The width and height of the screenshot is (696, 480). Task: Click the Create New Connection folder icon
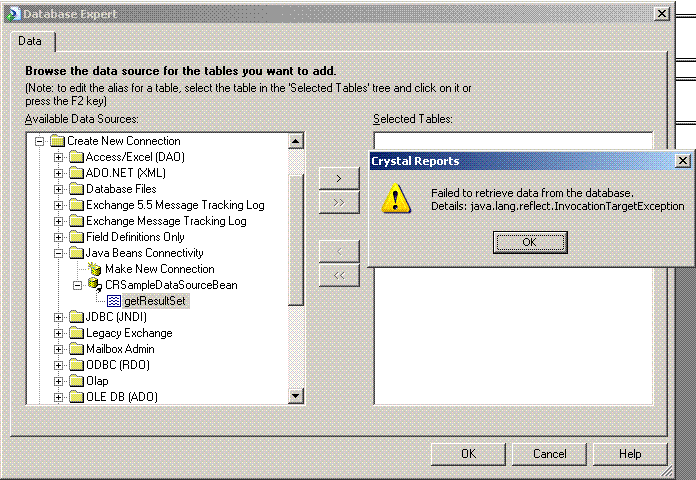pos(57,141)
